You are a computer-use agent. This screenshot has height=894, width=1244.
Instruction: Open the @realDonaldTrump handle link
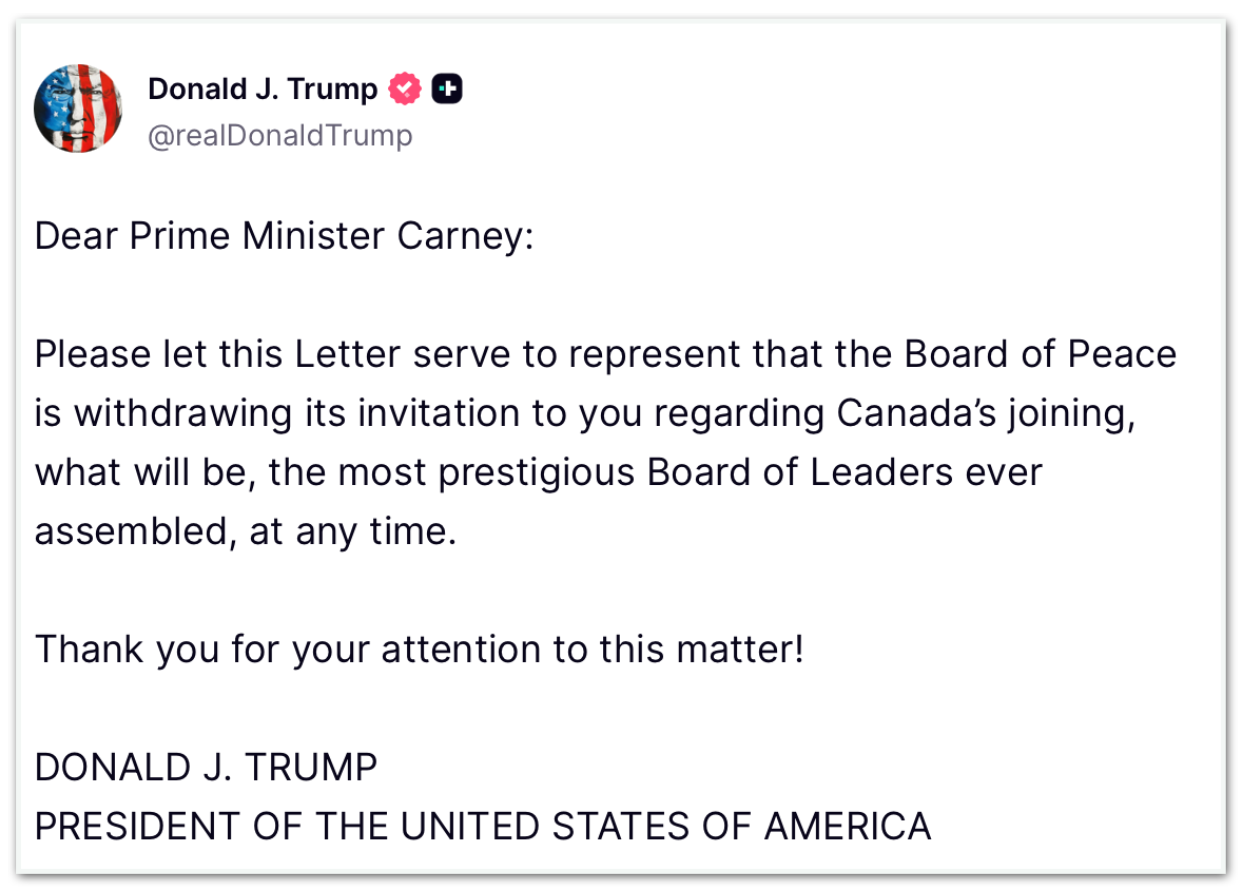[280, 135]
